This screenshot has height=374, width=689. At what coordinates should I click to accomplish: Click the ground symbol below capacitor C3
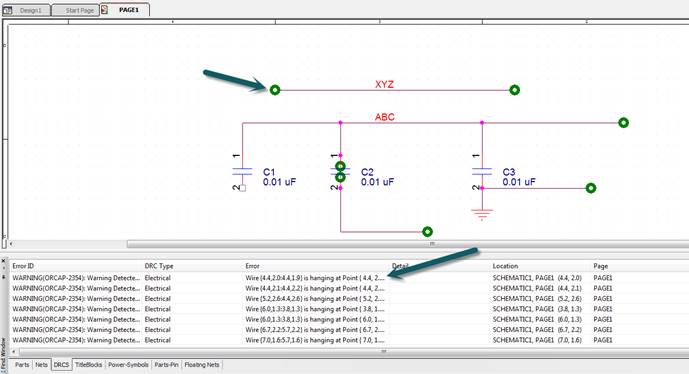point(482,214)
